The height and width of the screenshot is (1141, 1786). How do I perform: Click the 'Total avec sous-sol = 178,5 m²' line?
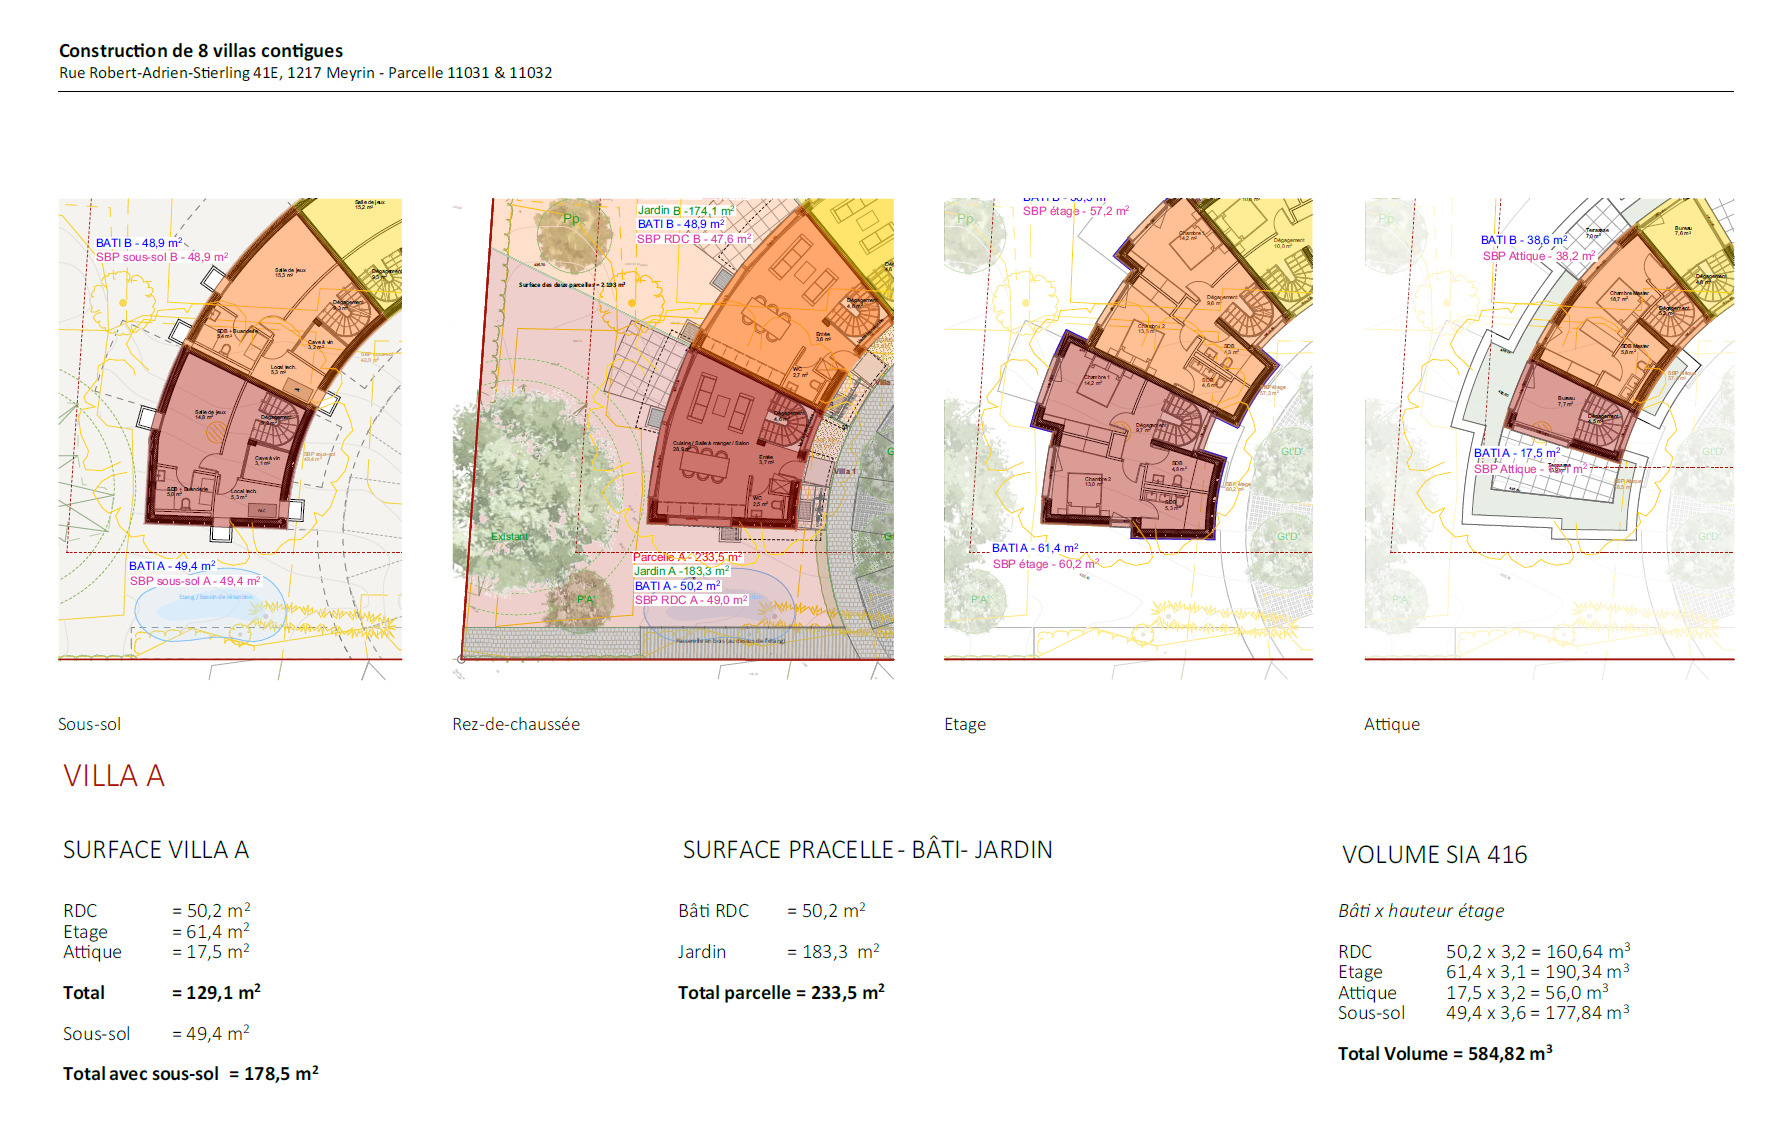(191, 1073)
